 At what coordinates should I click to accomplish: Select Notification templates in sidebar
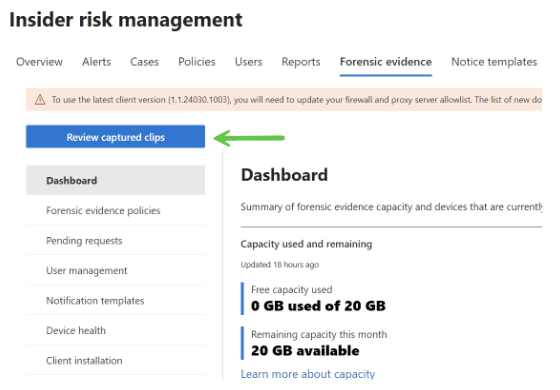click(x=115, y=300)
